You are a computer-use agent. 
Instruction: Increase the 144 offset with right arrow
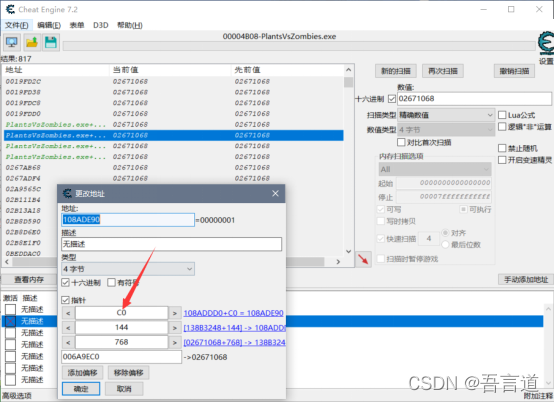pos(175,328)
